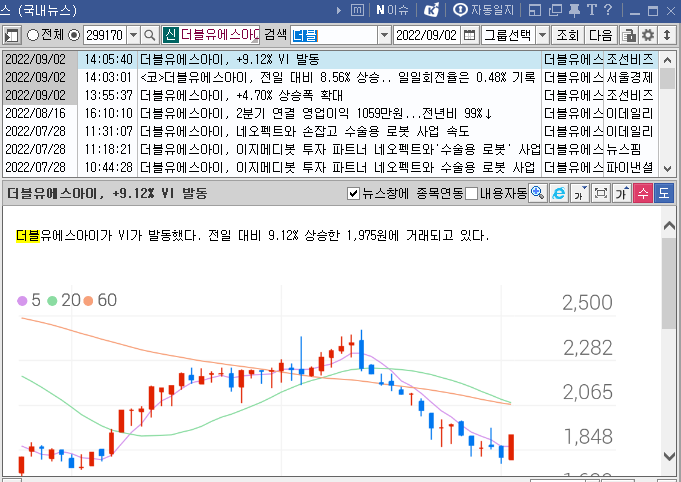Click the 조회 query button
The image size is (681, 482).
[x=568, y=35]
